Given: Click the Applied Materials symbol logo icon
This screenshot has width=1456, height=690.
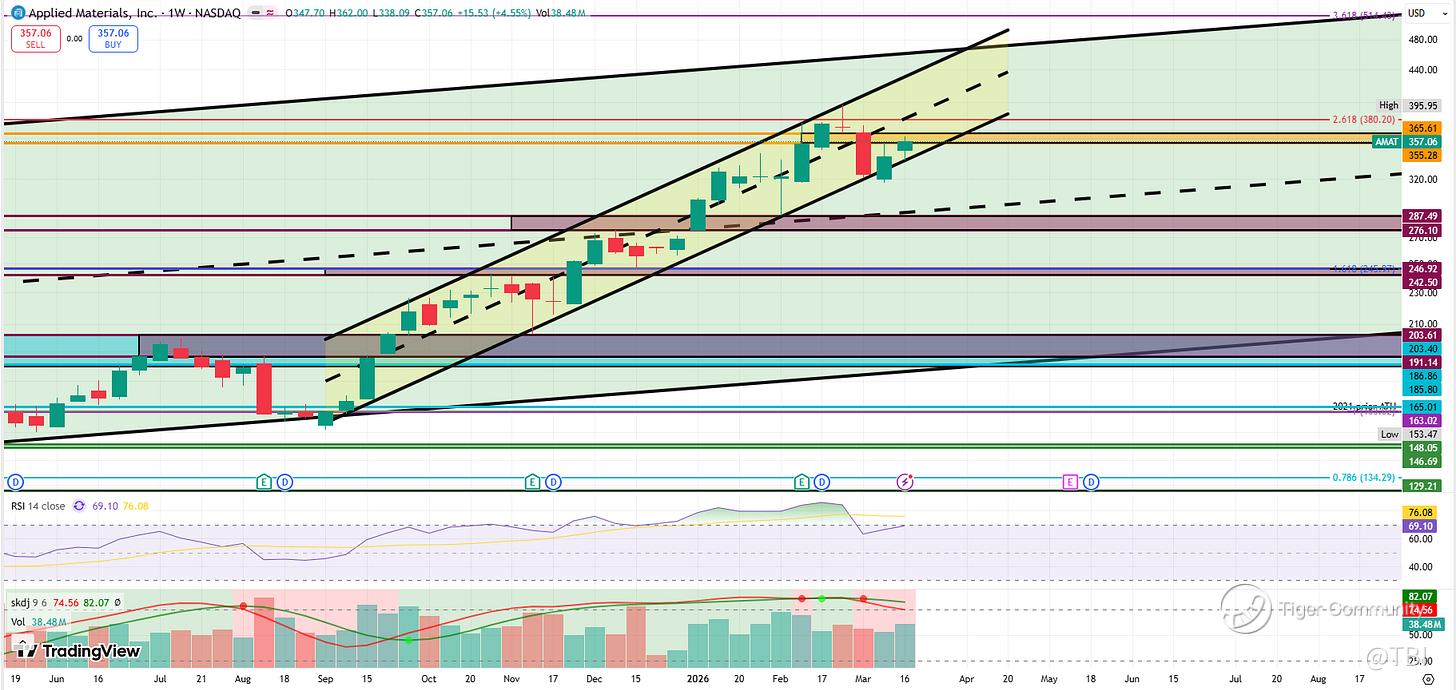Looking at the screenshot, I should pos(17,13).
